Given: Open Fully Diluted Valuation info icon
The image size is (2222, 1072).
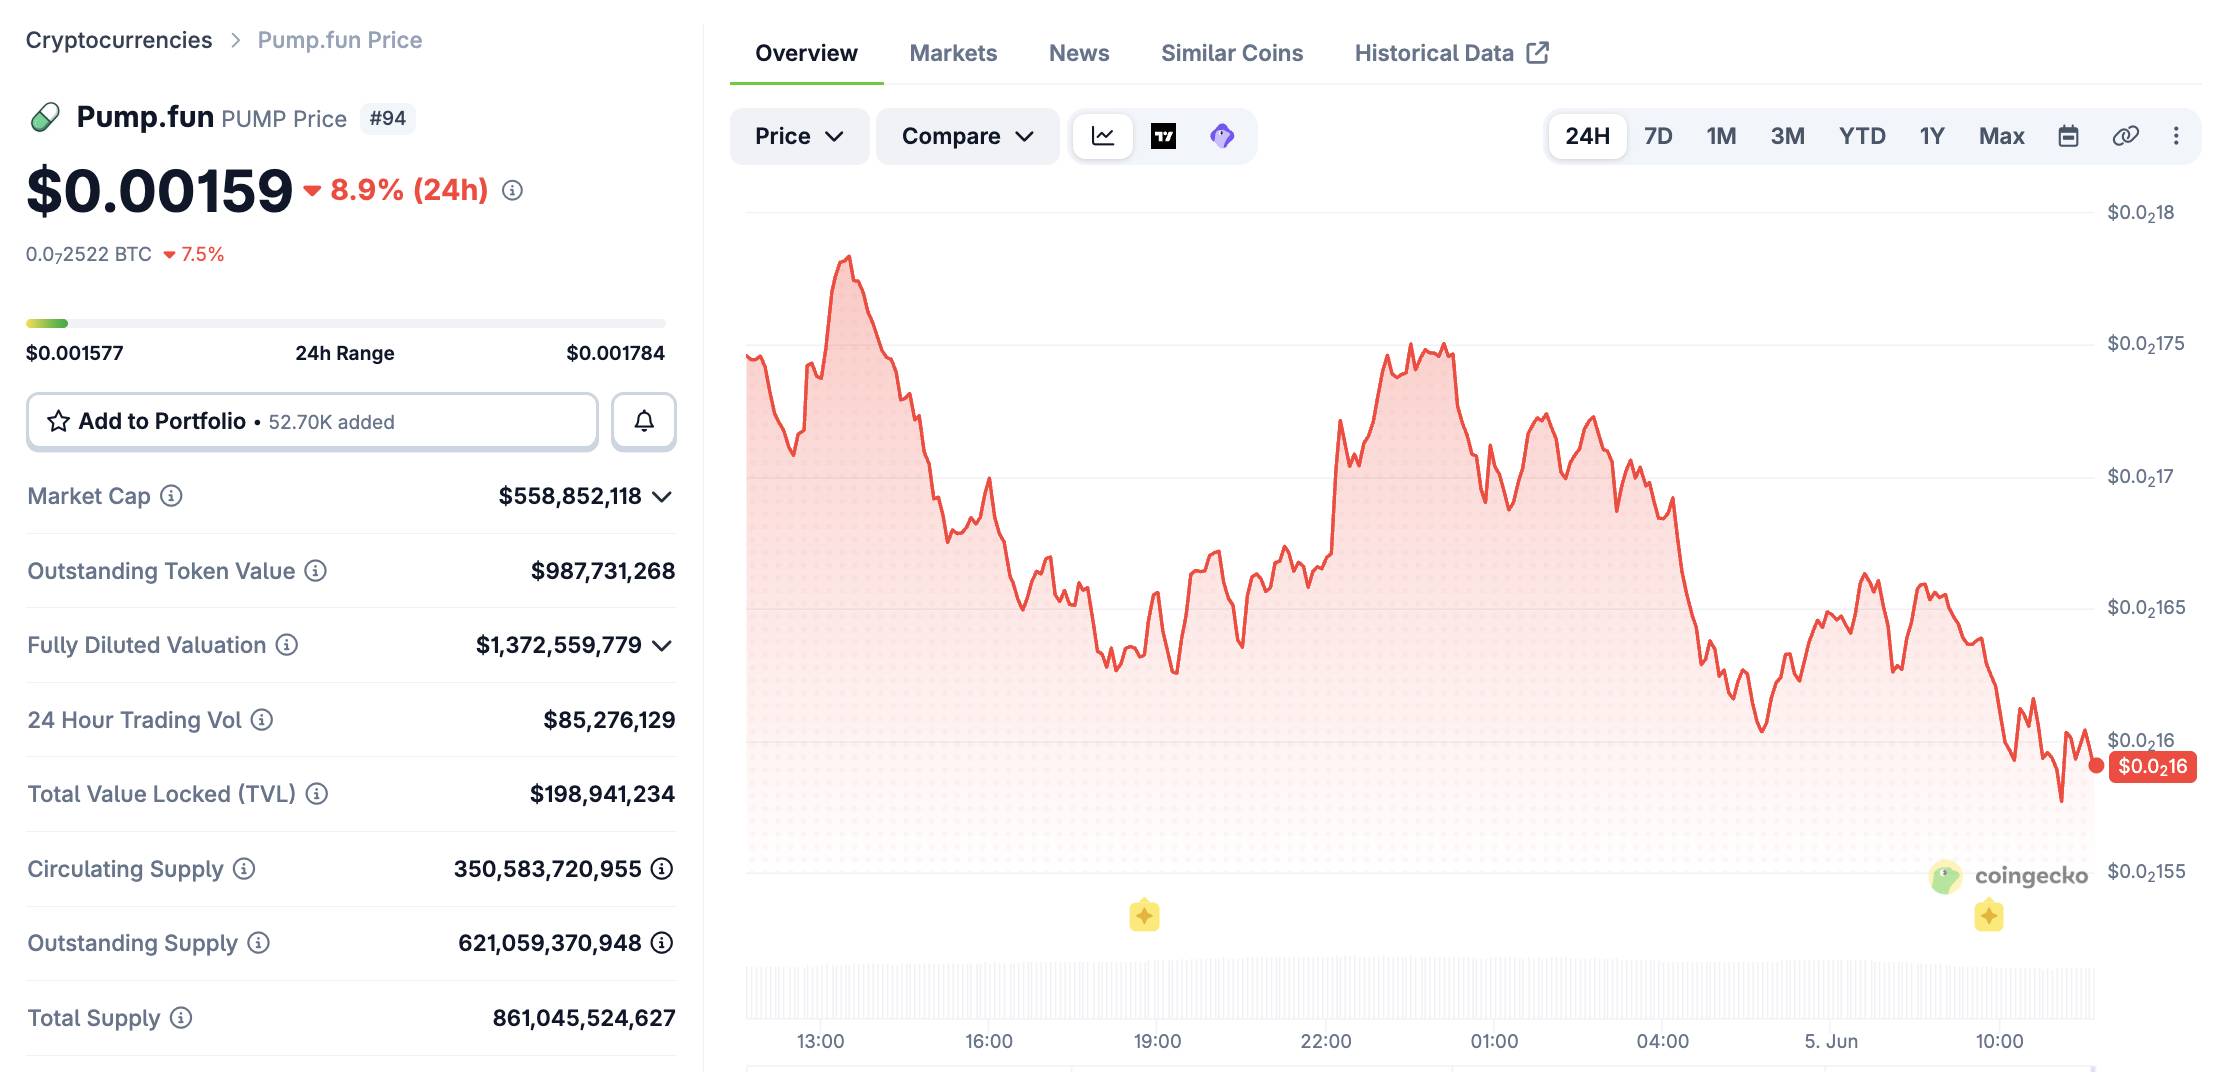Looking at the screenshot, I should (x=287, y=645).
